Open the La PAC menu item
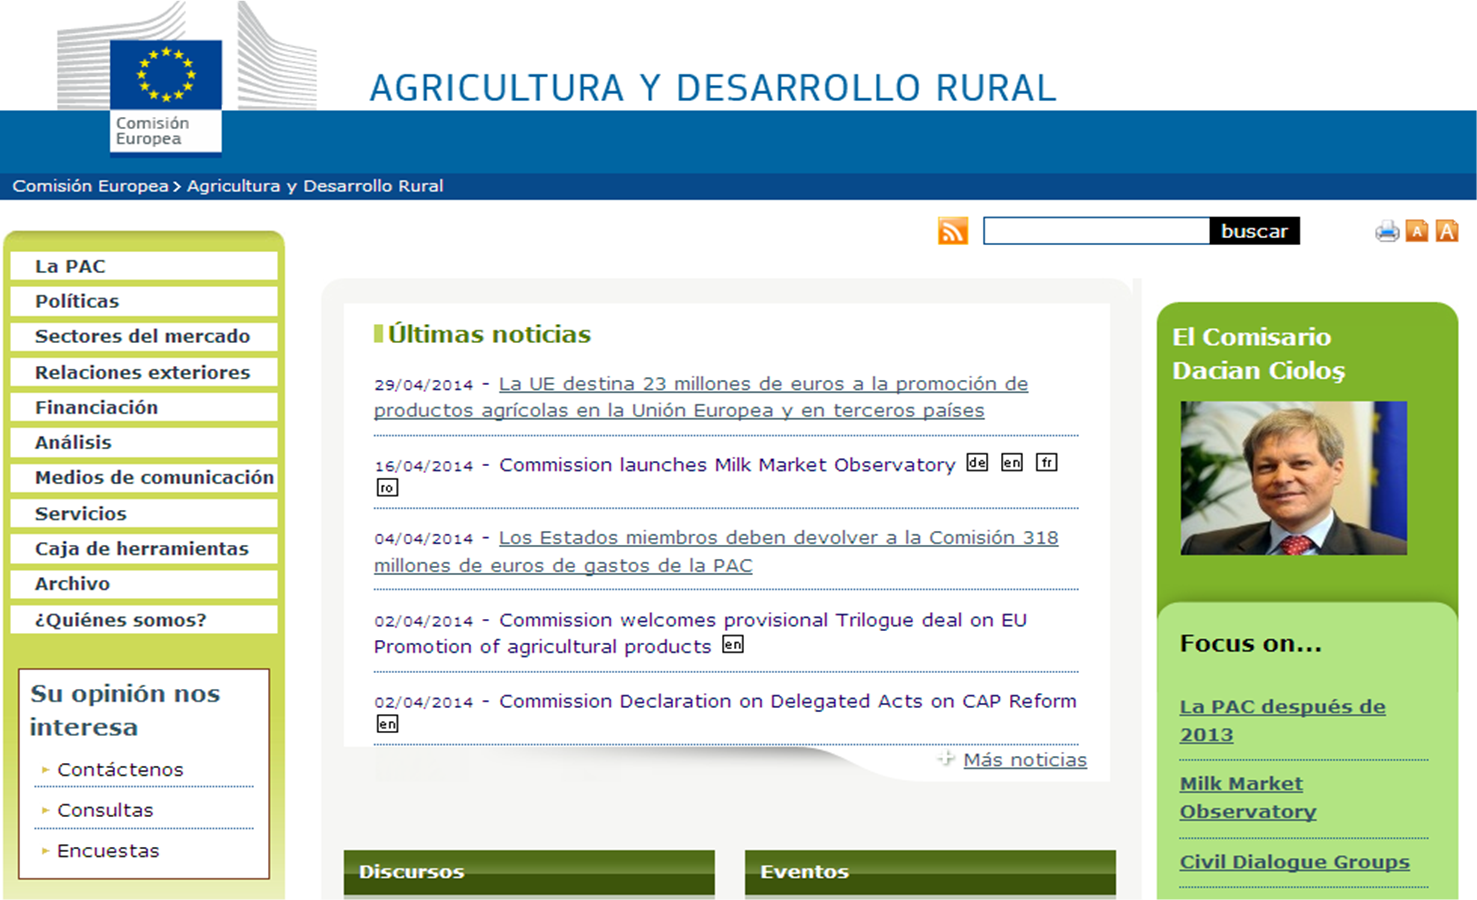Viewport: 1477px width, 900px height. 70,266
